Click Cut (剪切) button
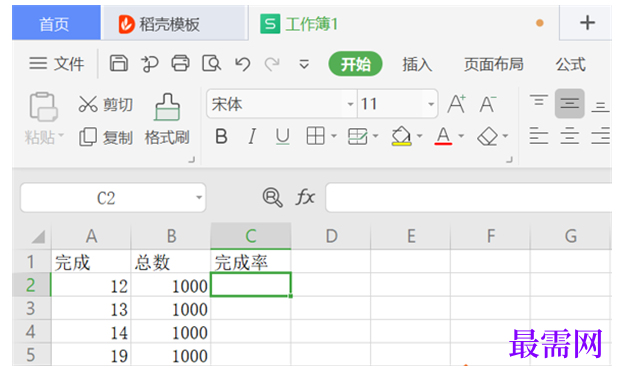 105,105
